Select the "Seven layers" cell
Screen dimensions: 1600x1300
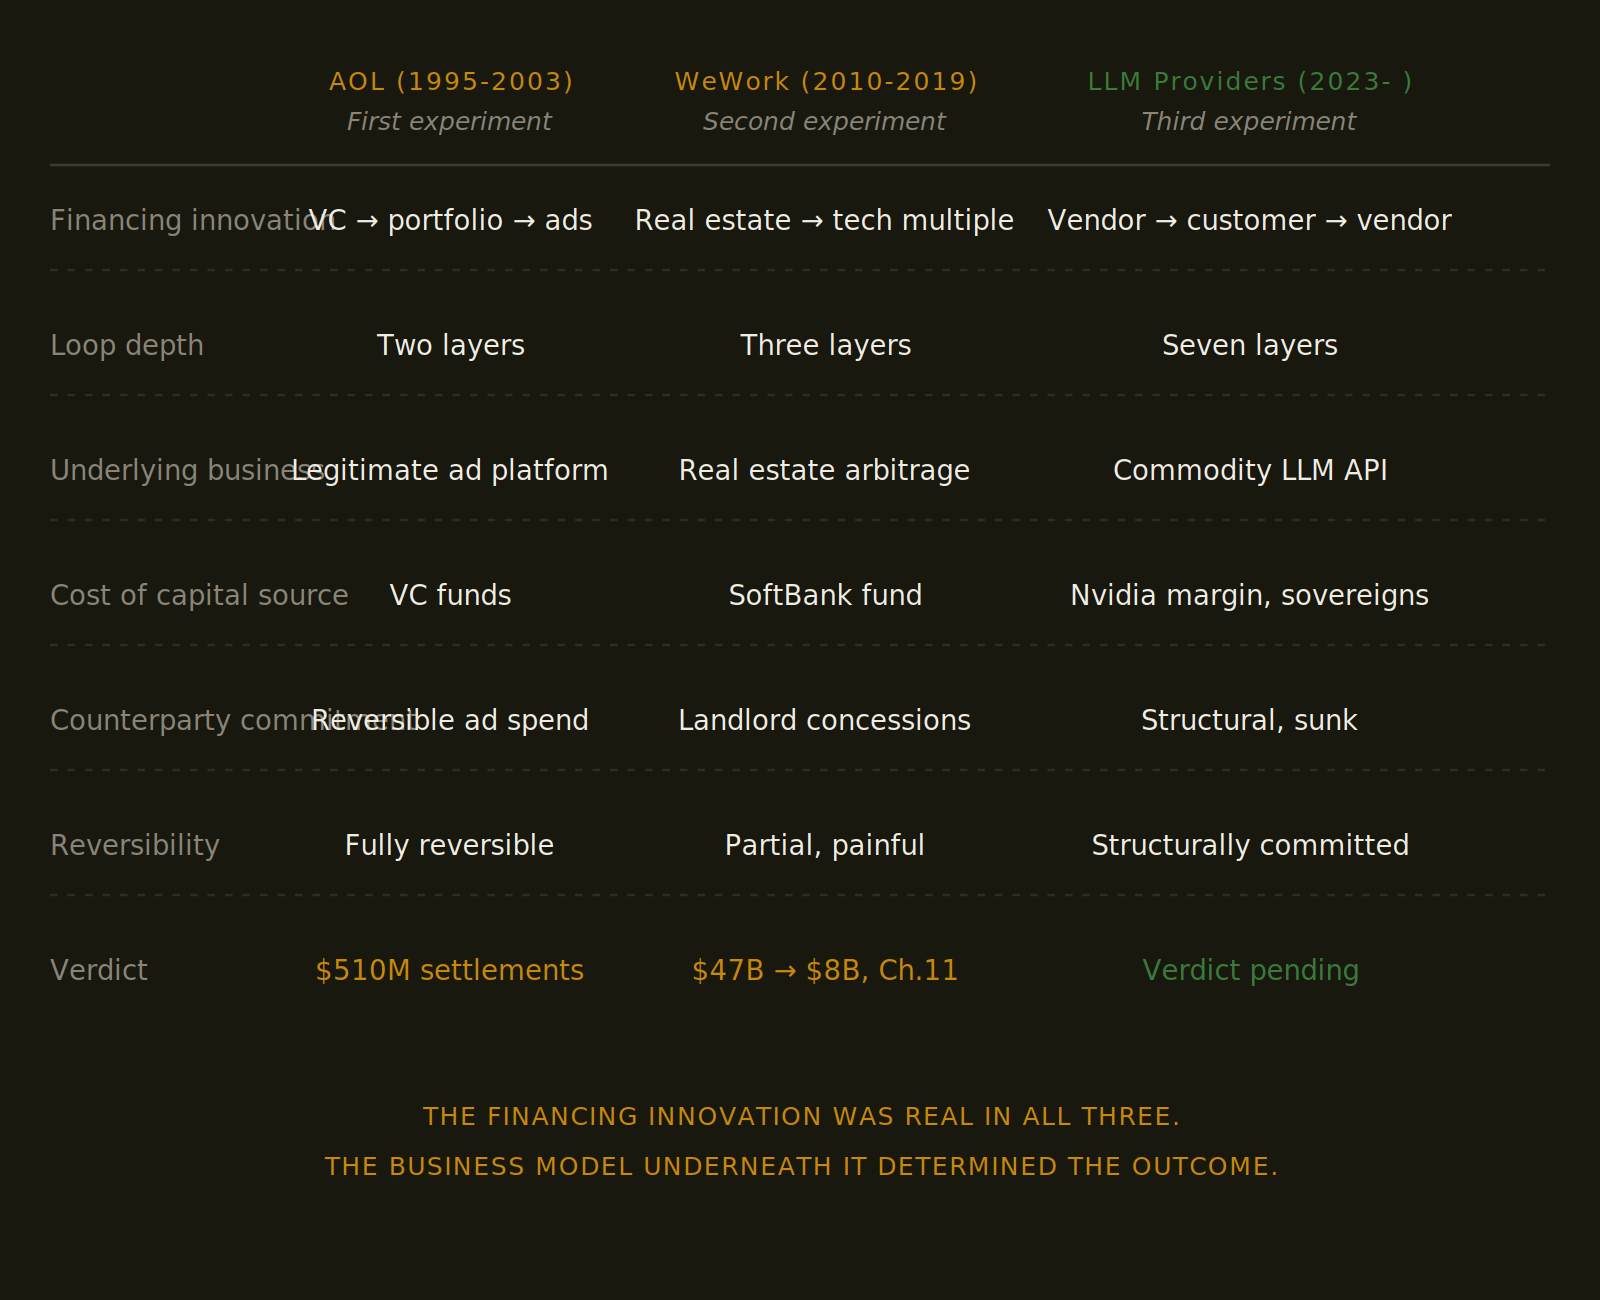[x=1250, y=346]
